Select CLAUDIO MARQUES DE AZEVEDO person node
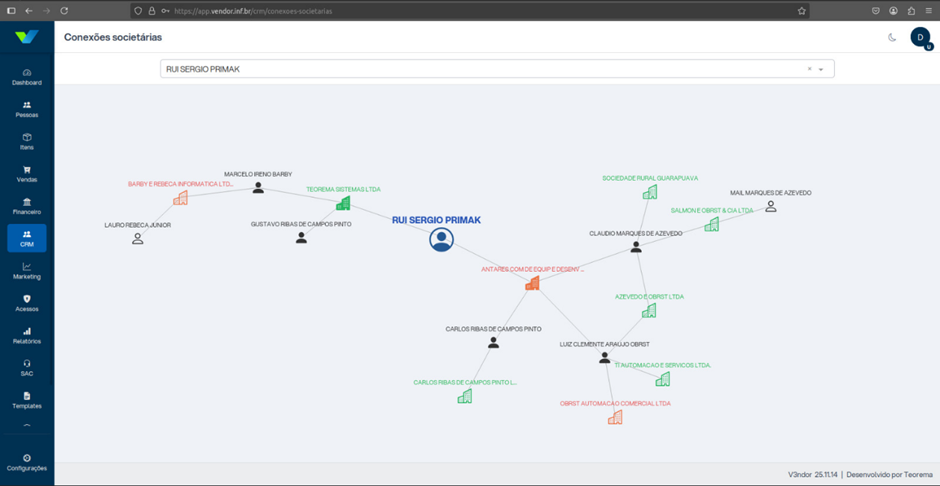 636,247
